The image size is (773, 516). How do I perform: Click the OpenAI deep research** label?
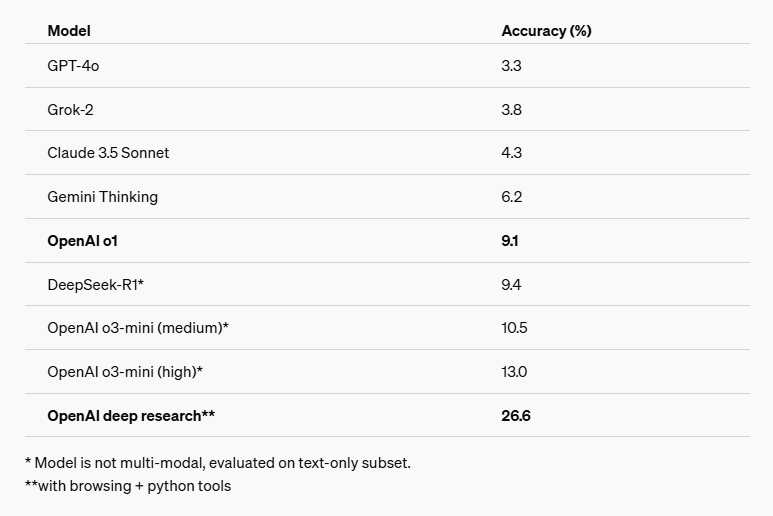tap(131, 415)
